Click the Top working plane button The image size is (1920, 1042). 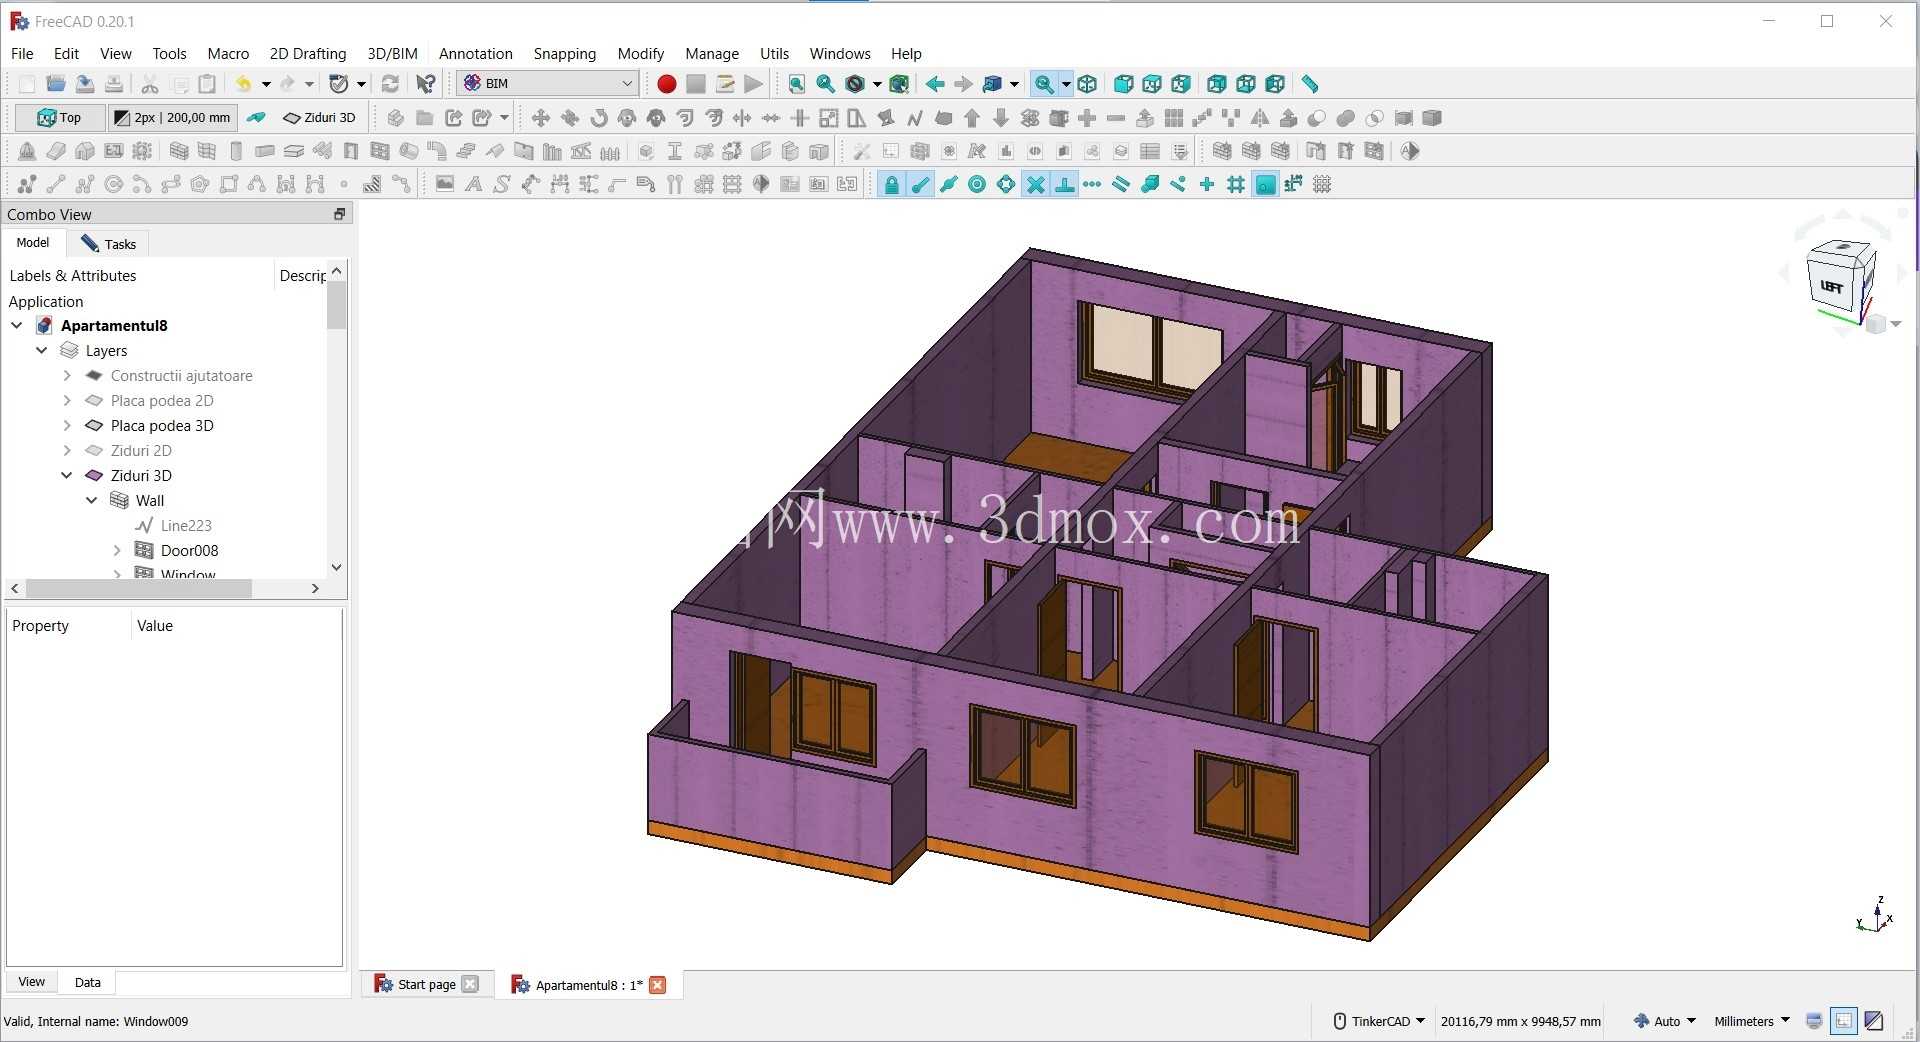[x=59, y=118]
